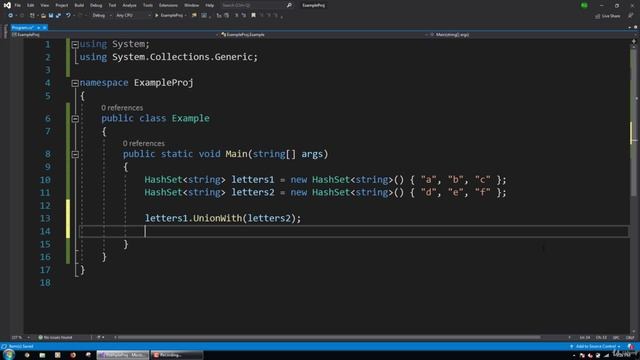The height and width of the screenshot is (360, 640).
Task: Click the 0 references link above Main method
Action: click(x=144, y=143)
